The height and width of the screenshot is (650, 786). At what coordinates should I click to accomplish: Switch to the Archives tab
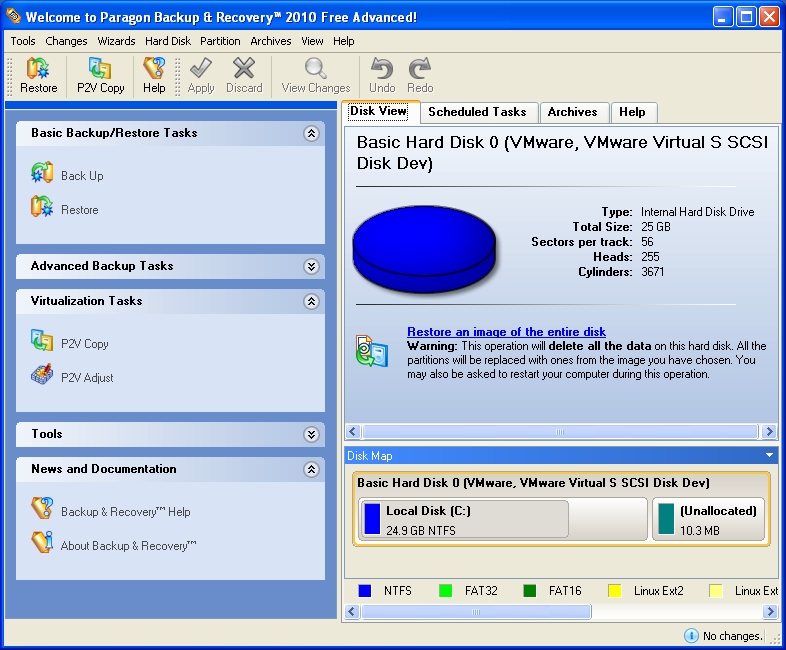point(572,112)
